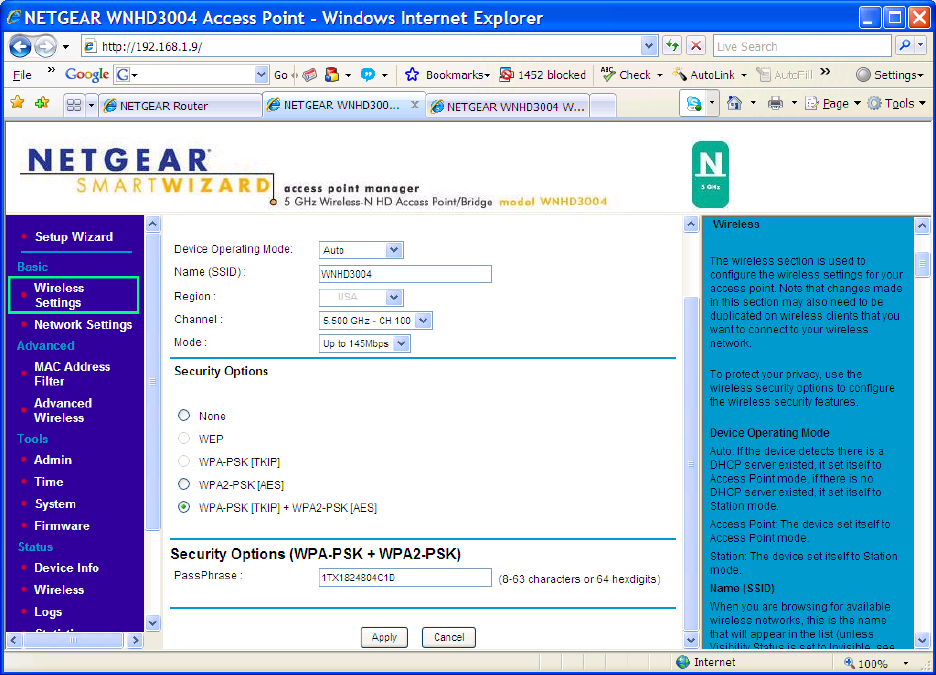Viewport: 936px width, 675px height.
Task: Click the Internet zone globe icon
Action: [x=683, y=662]
